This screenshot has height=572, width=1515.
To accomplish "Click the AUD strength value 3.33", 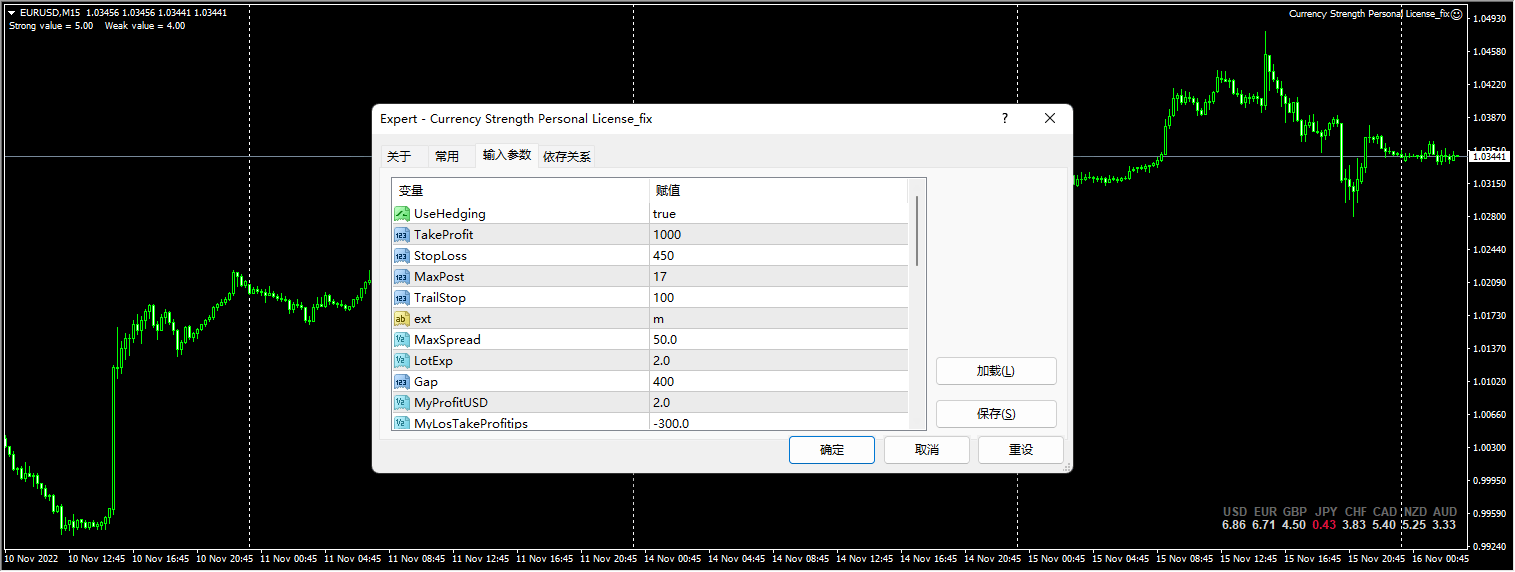I will [1444, 525].
